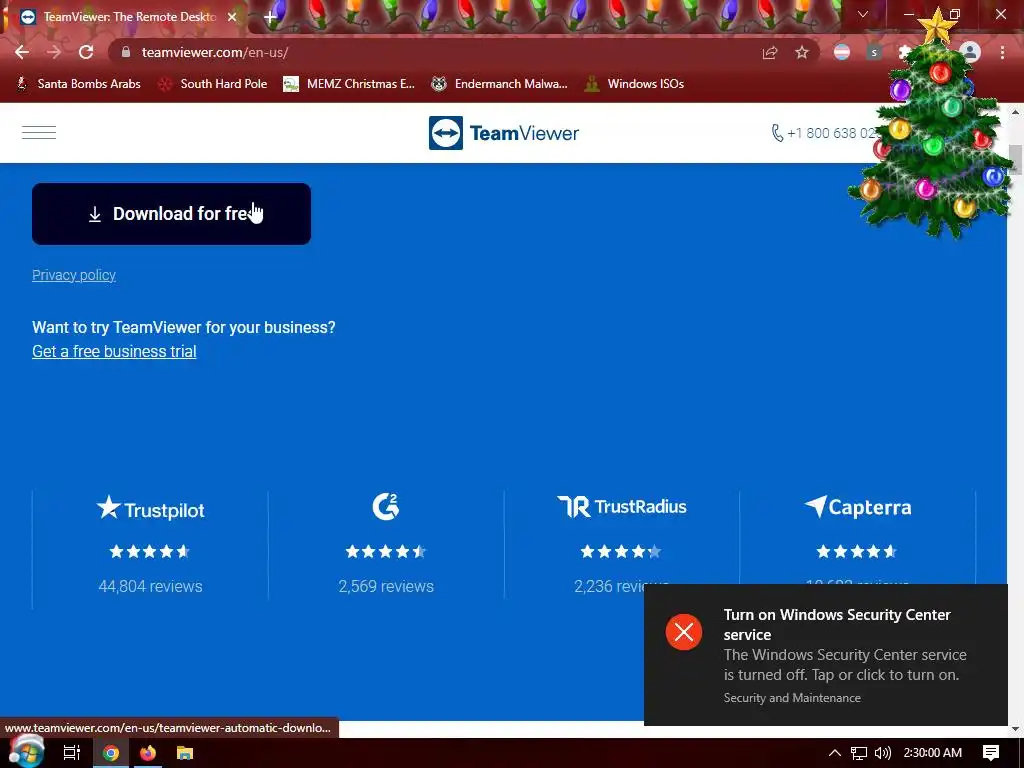Close the TeamViewer tab

(232, 17)
